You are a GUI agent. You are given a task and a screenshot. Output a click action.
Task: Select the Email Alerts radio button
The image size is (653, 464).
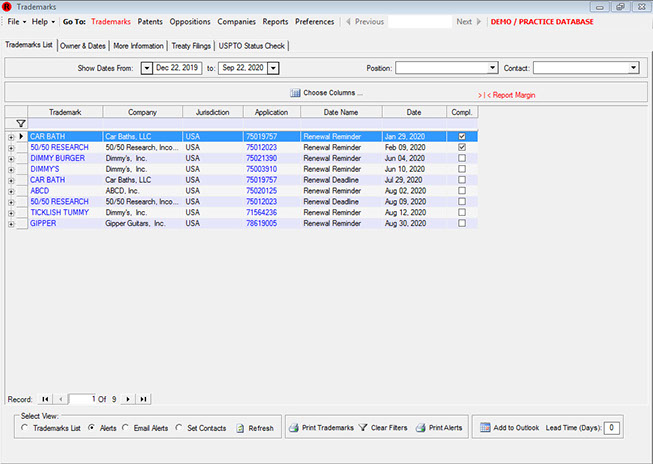[x=125, y=428]
